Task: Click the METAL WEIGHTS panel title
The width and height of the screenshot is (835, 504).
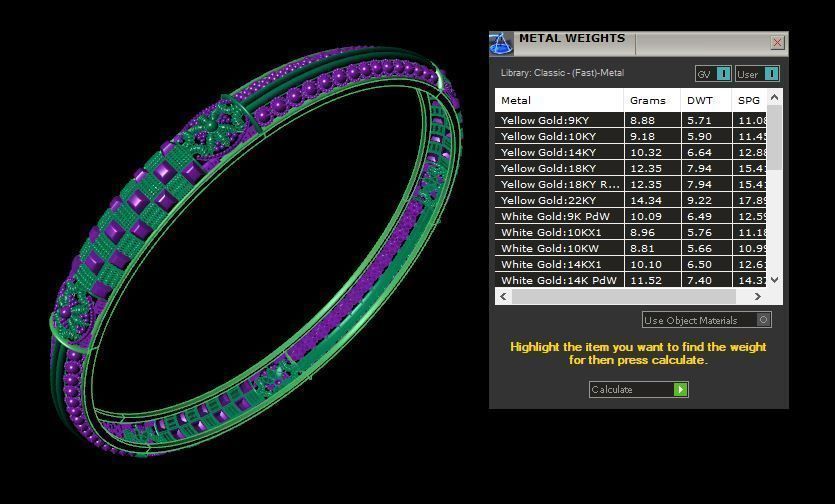Action: coord(572,38)
